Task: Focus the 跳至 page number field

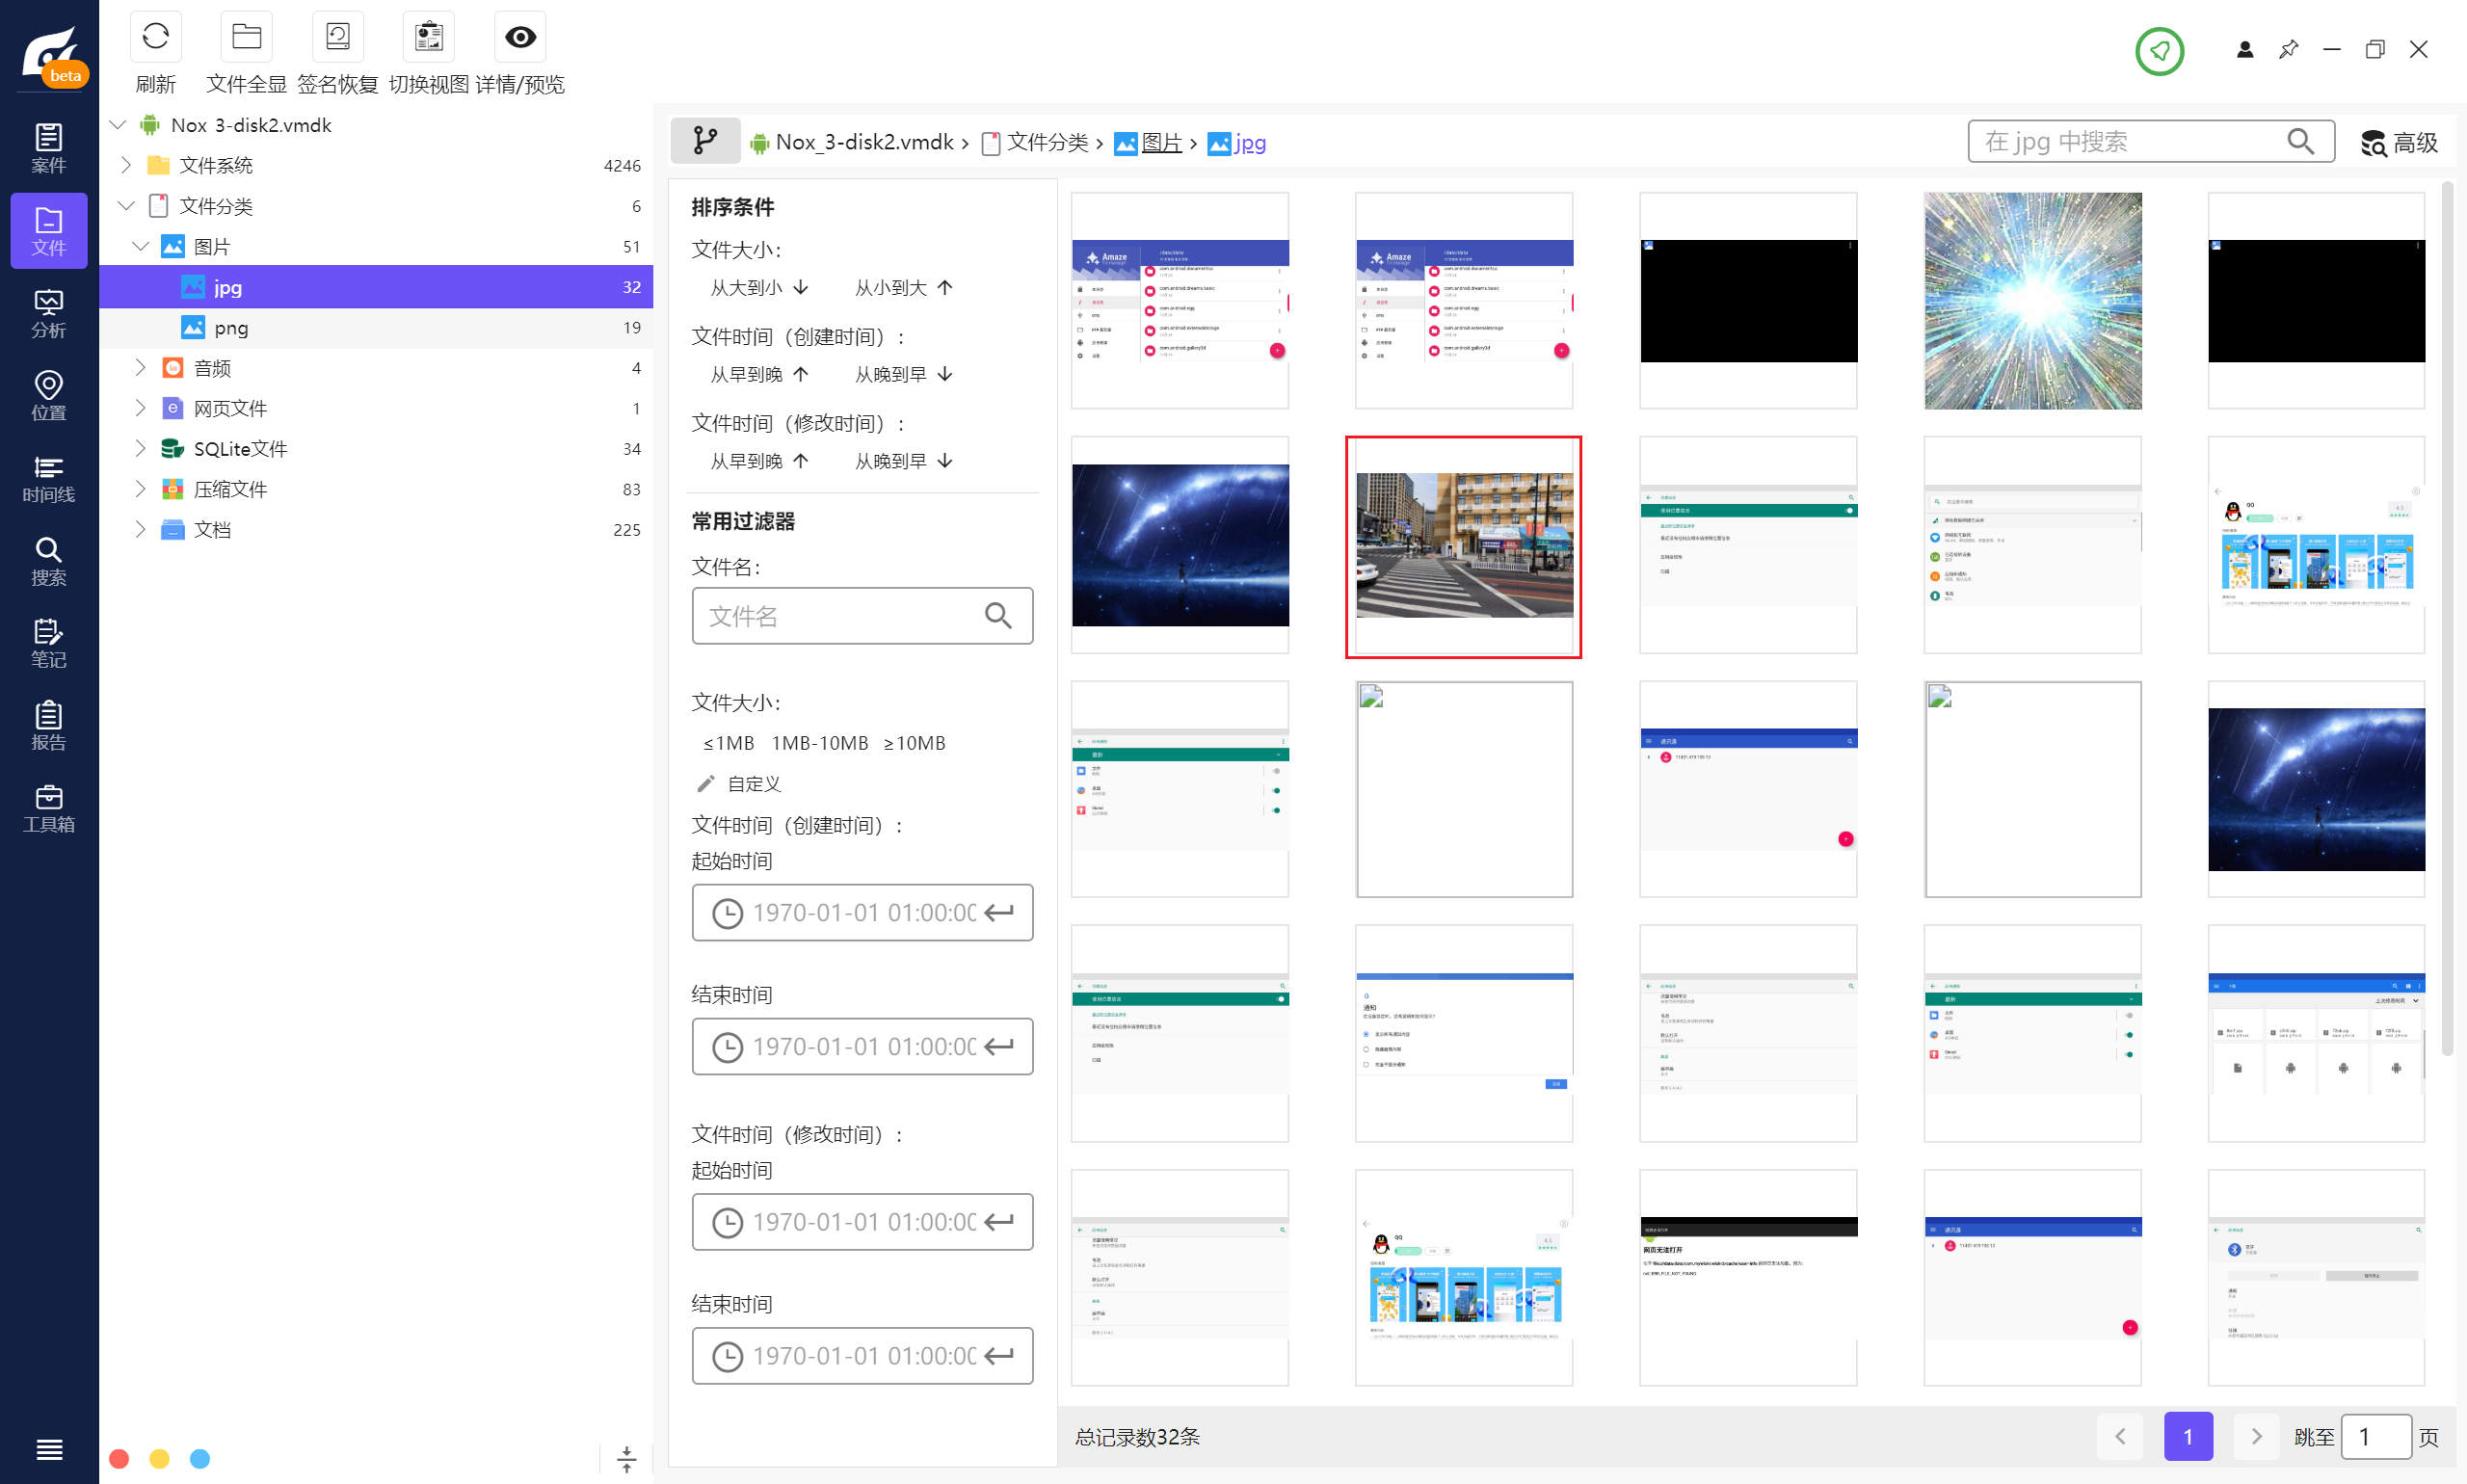Action: click(x=2376, y=1436)
